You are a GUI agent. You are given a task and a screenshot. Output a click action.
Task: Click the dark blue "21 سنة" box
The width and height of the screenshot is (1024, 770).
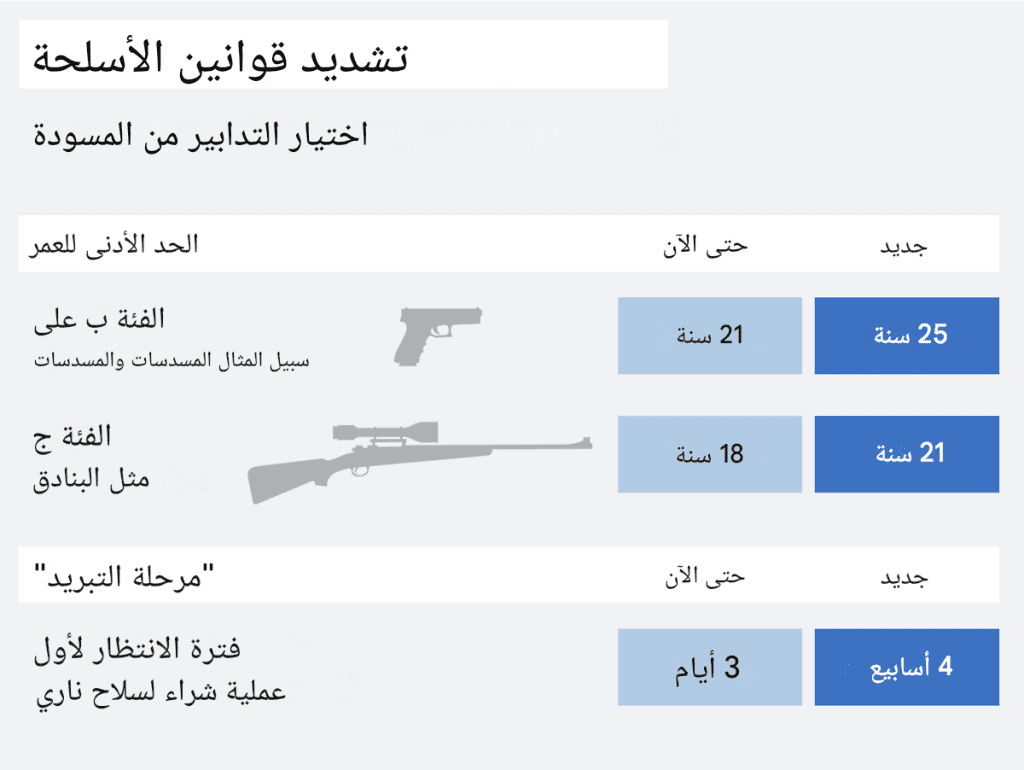(x=907, y=454)
